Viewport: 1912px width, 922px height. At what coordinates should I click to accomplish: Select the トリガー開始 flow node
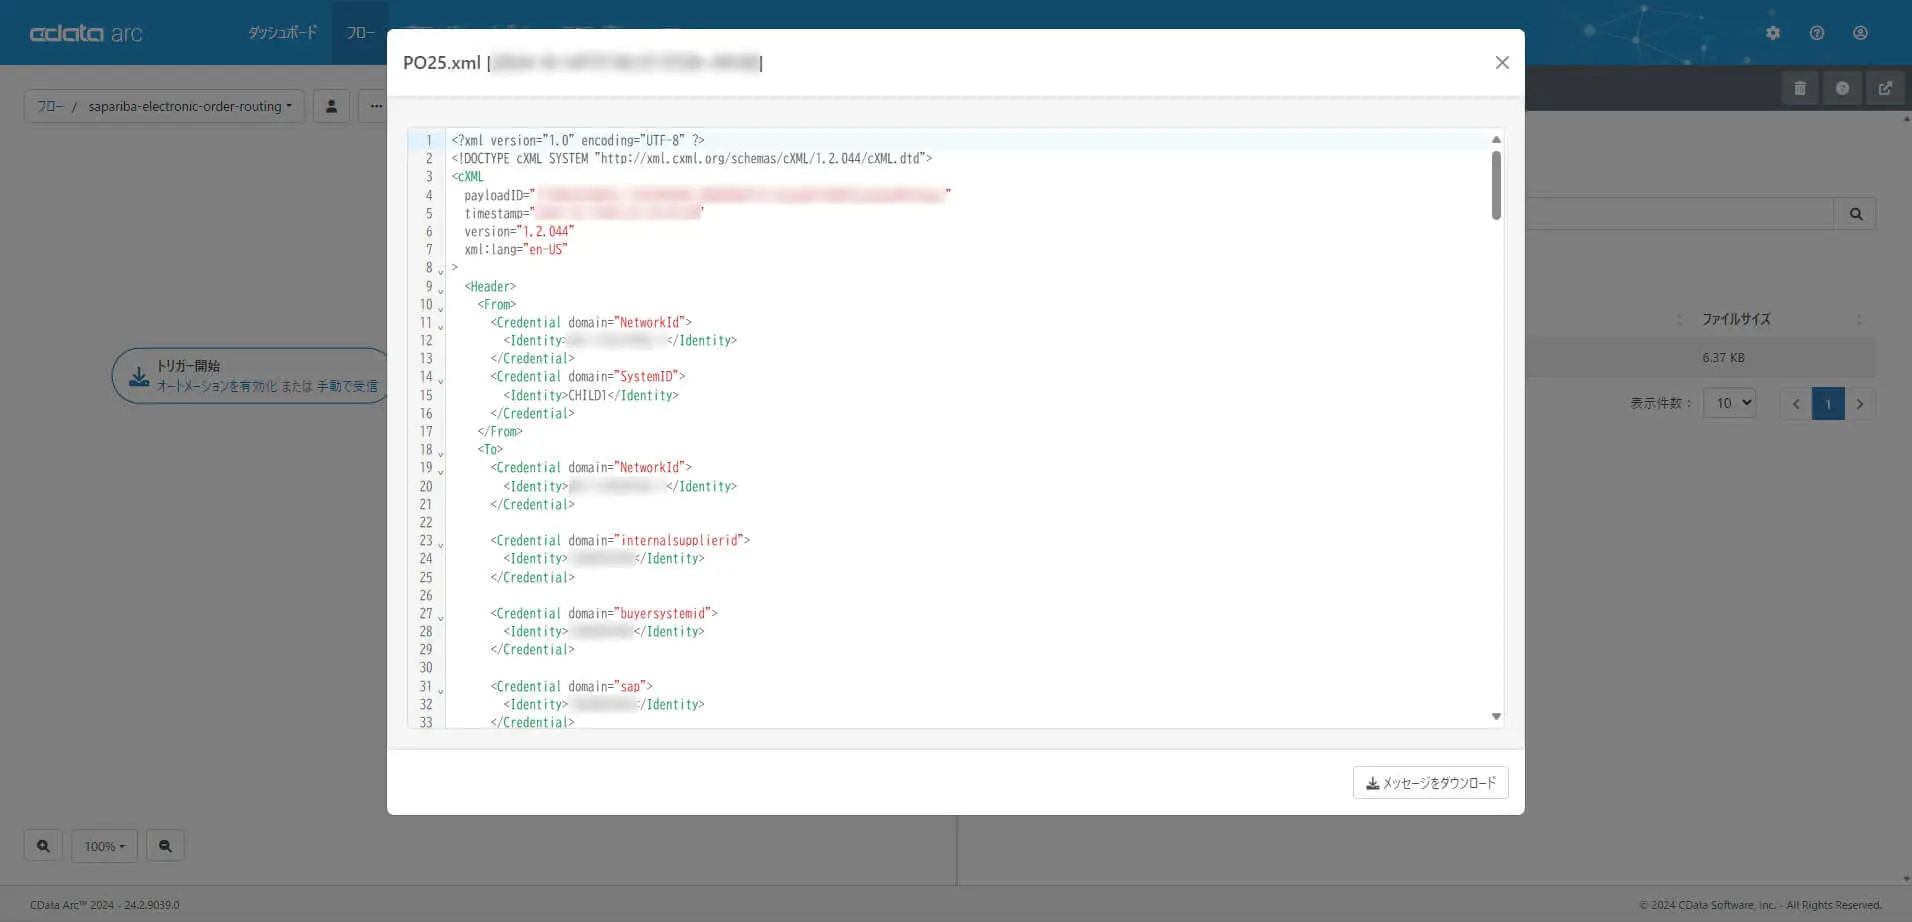(x=251, y=376)
